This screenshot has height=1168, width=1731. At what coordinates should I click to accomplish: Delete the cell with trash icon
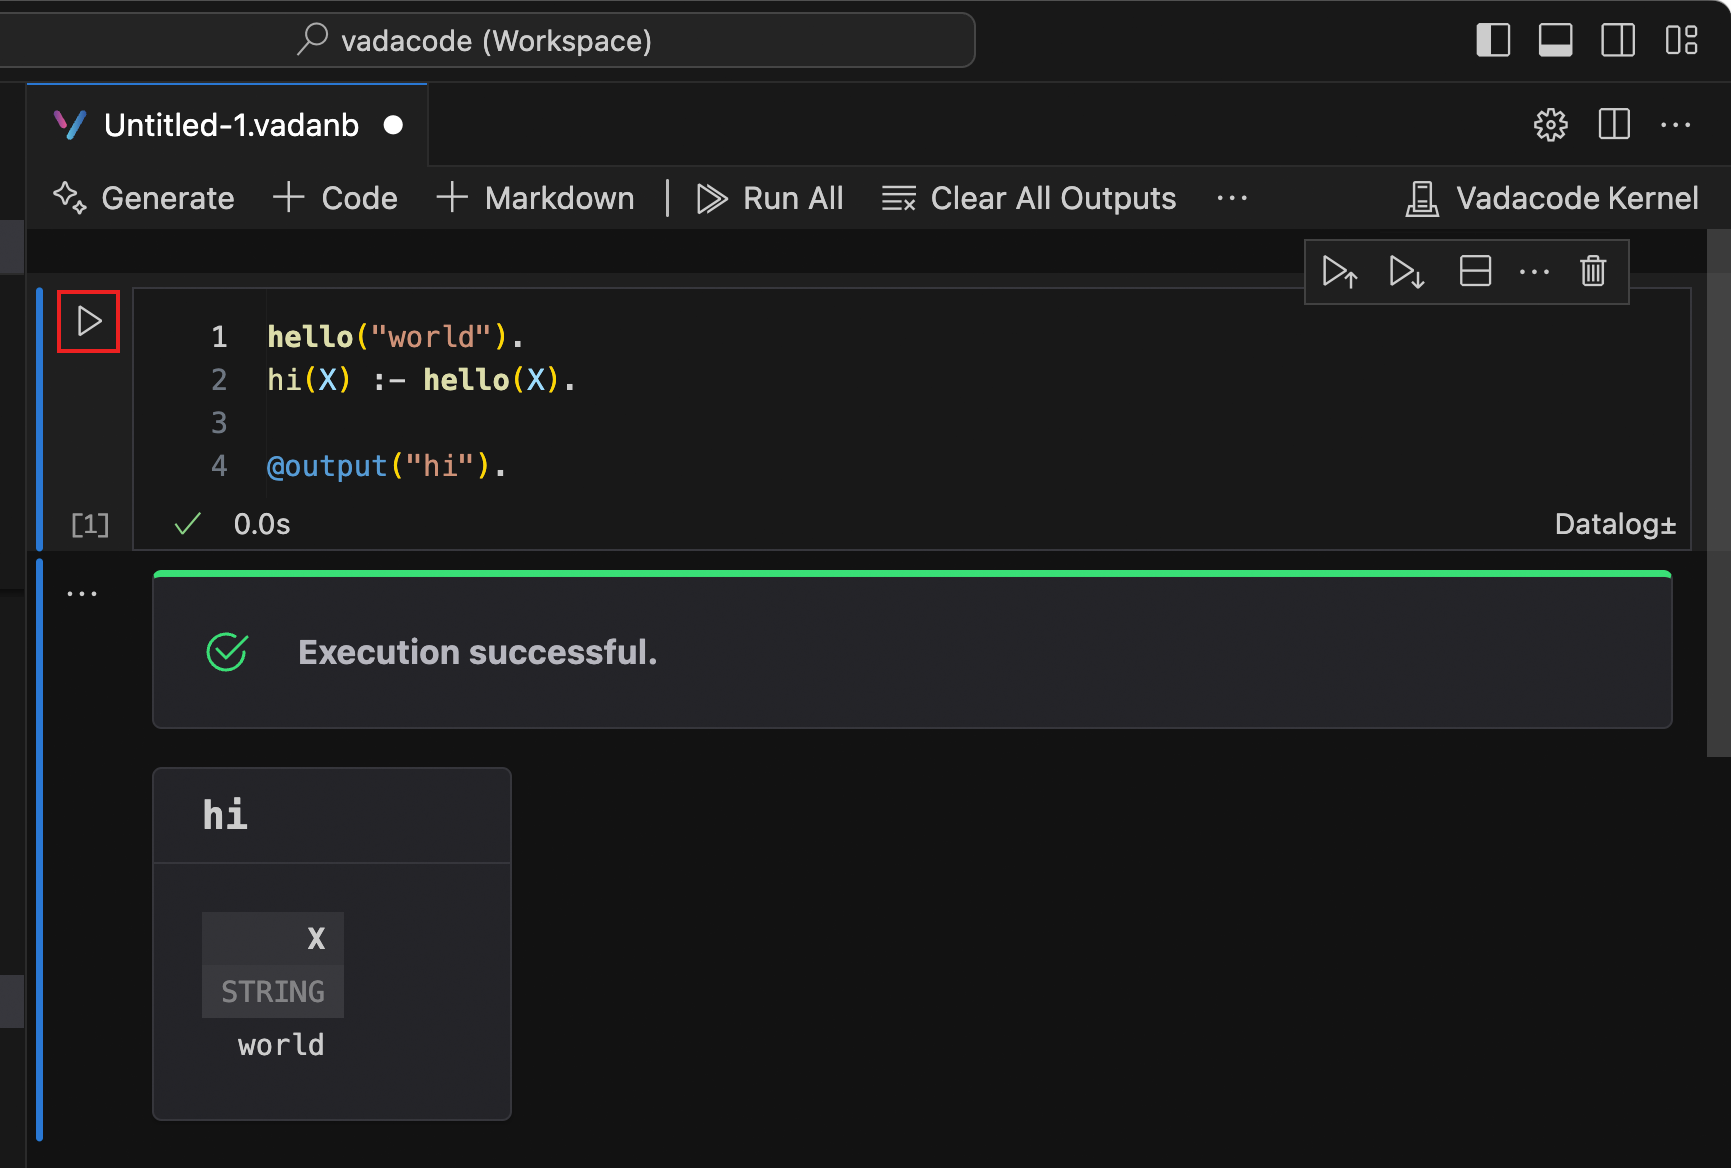click(1593, 271)
